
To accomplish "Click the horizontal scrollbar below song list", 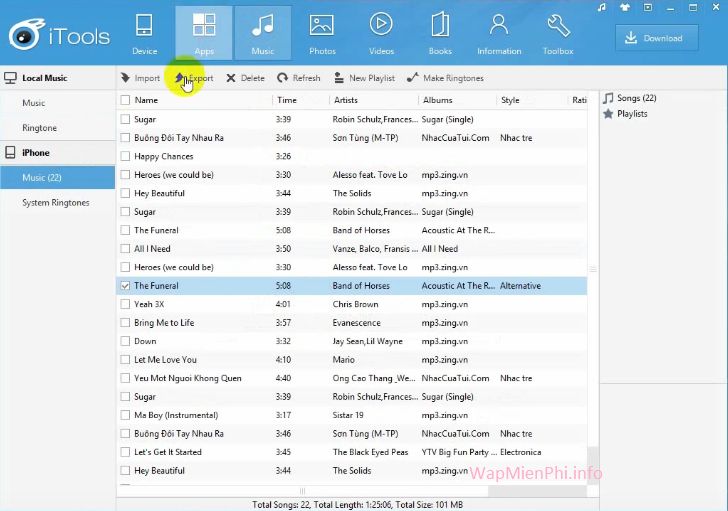I will click(302, 491).
